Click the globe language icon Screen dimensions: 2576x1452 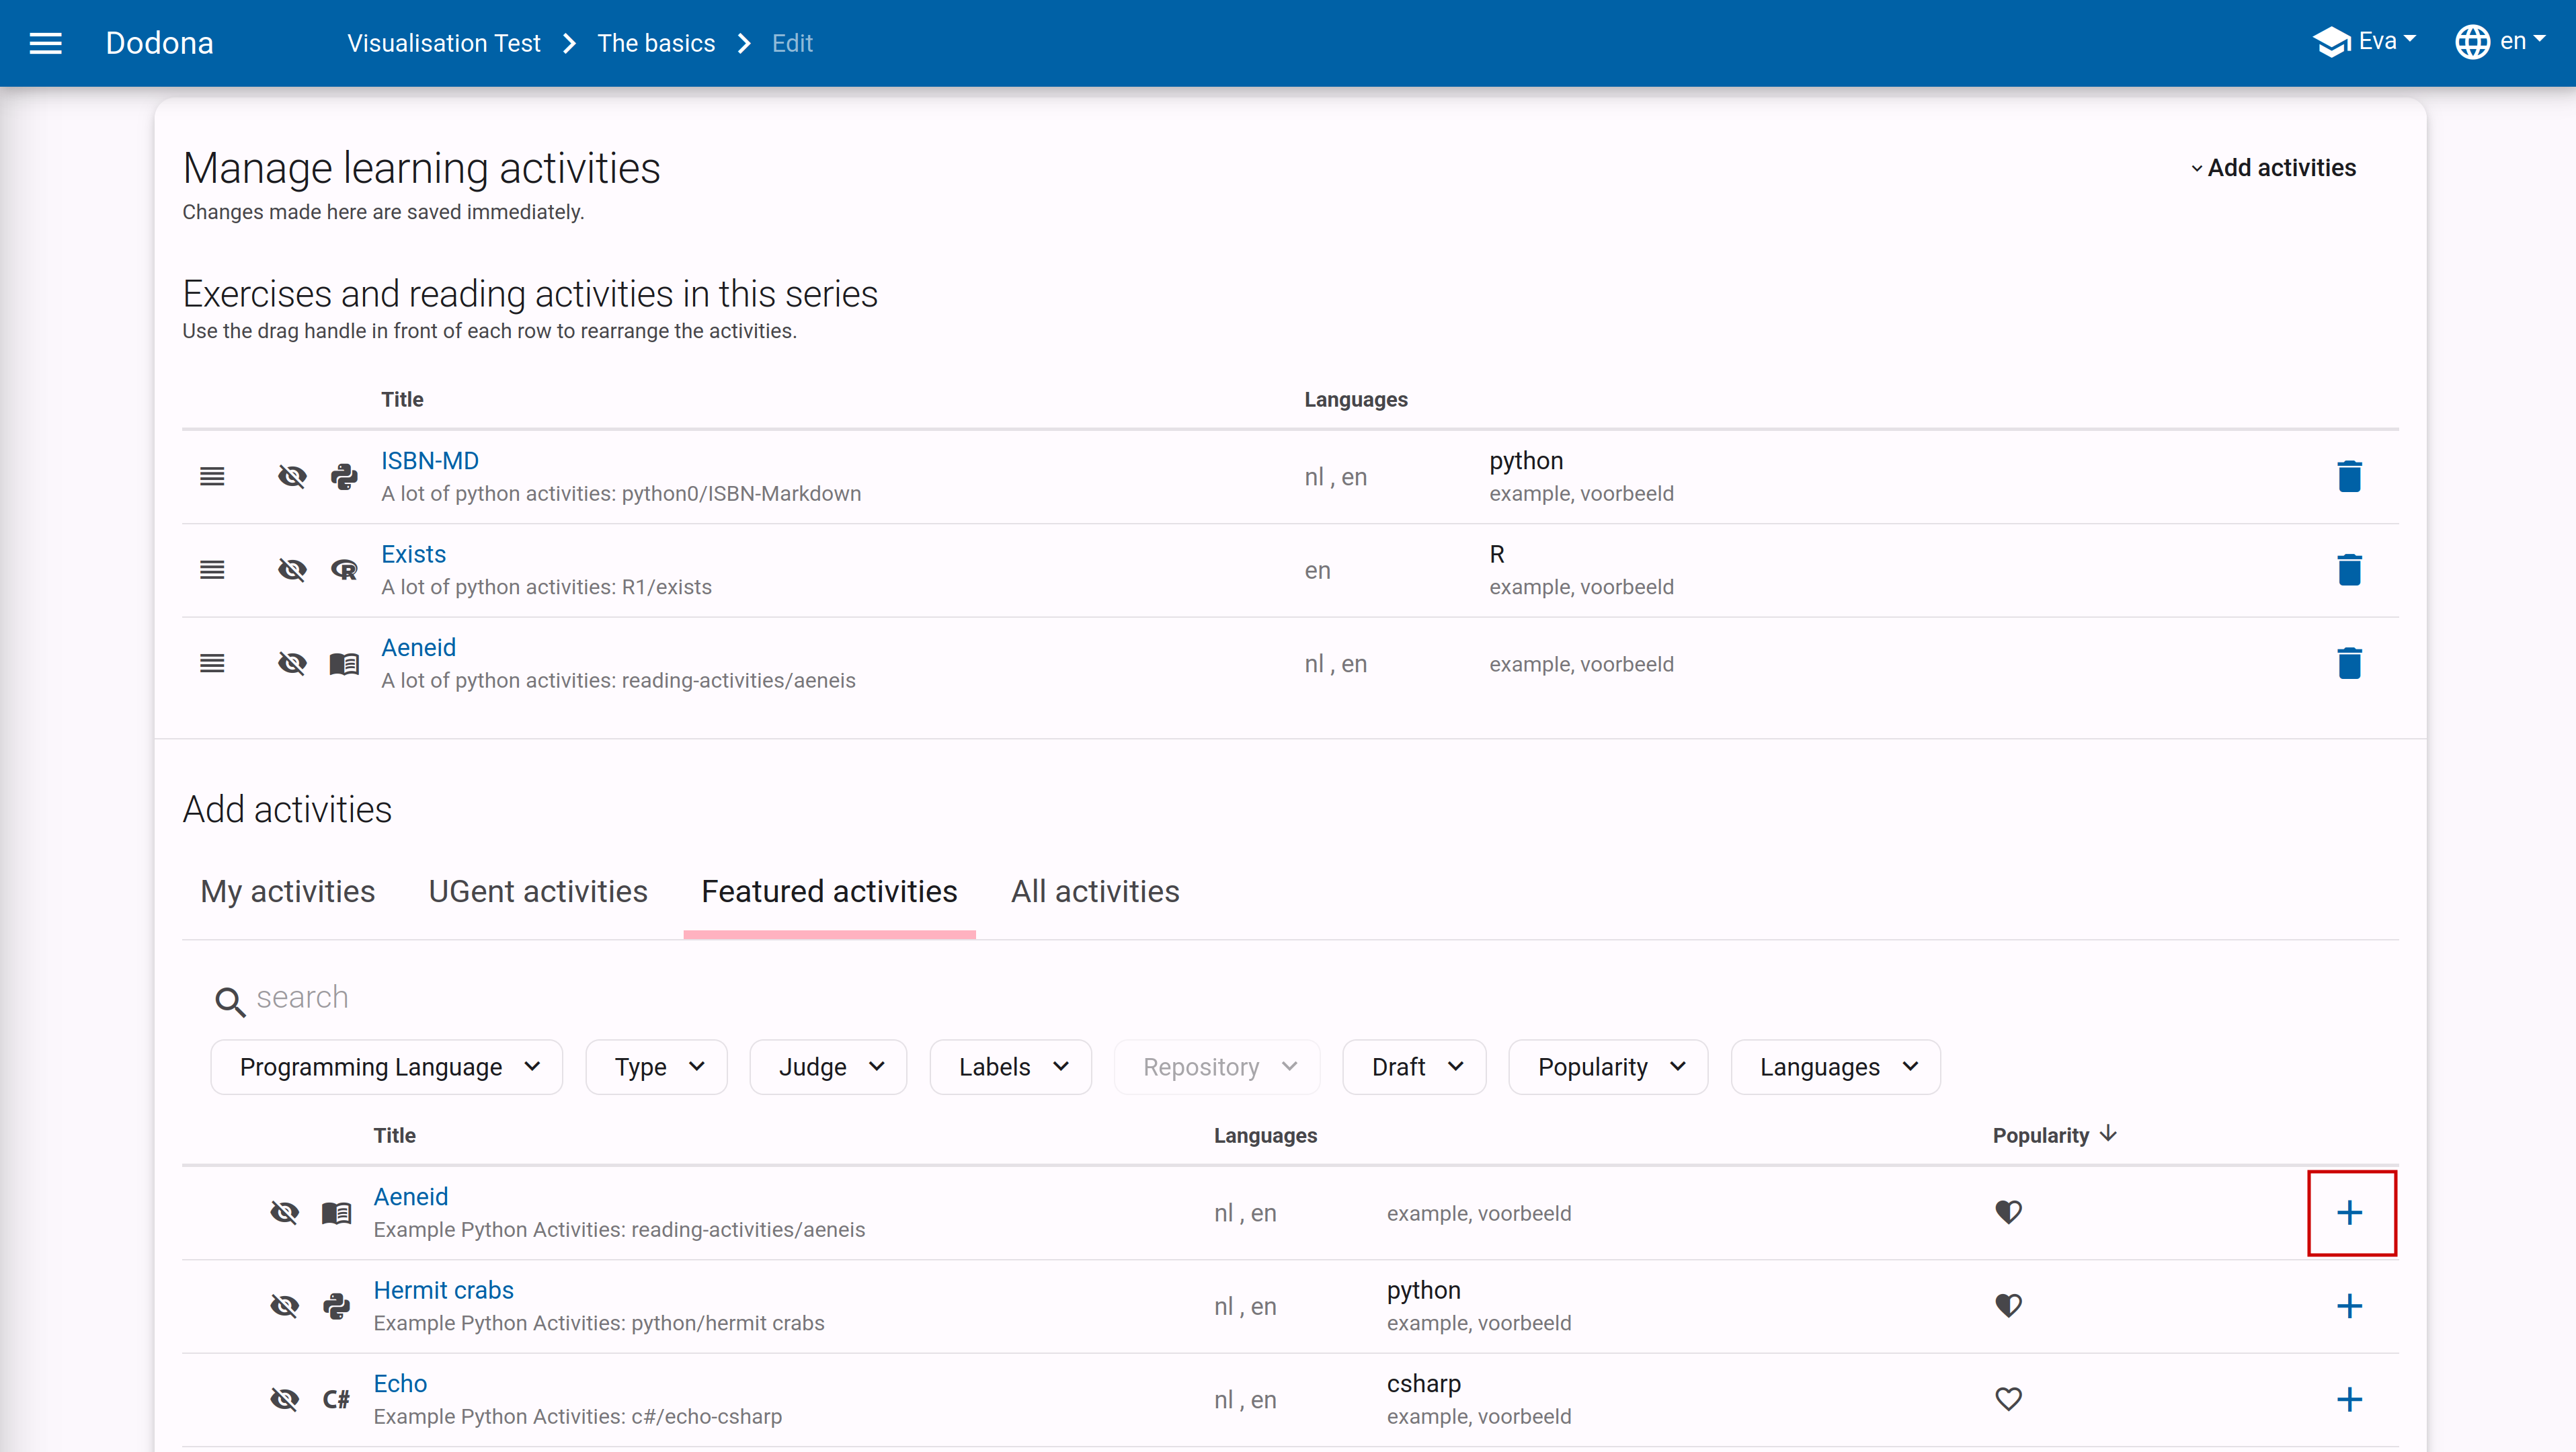click(2472, 42)
